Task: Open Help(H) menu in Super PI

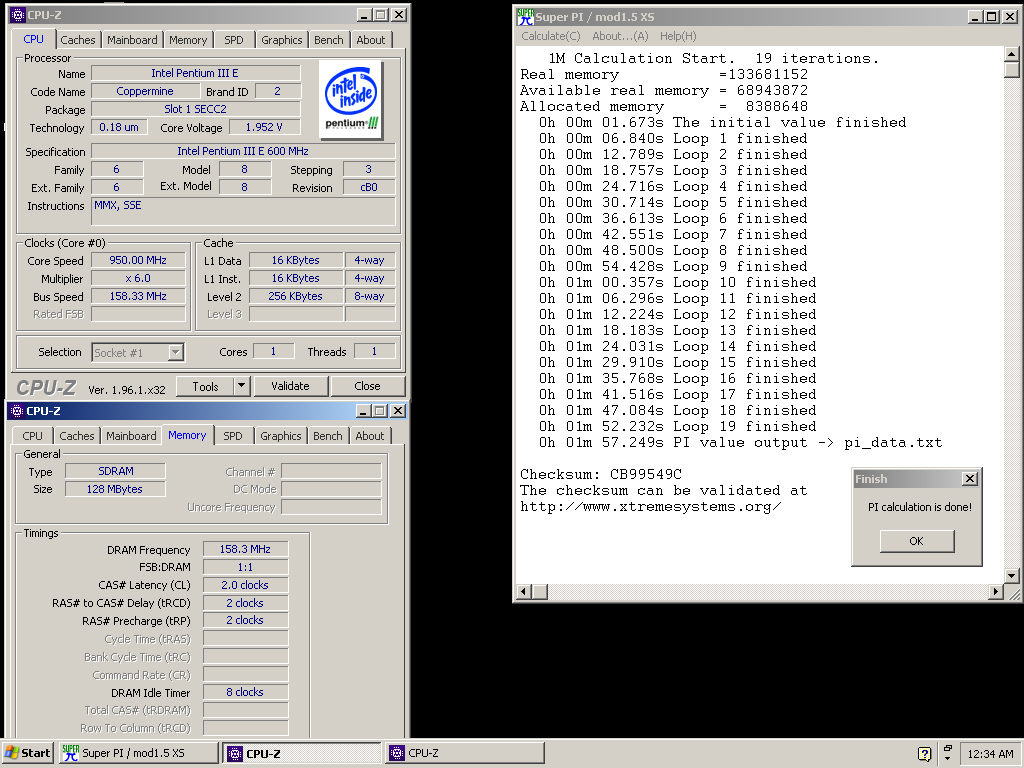Action: coord(678,37)
